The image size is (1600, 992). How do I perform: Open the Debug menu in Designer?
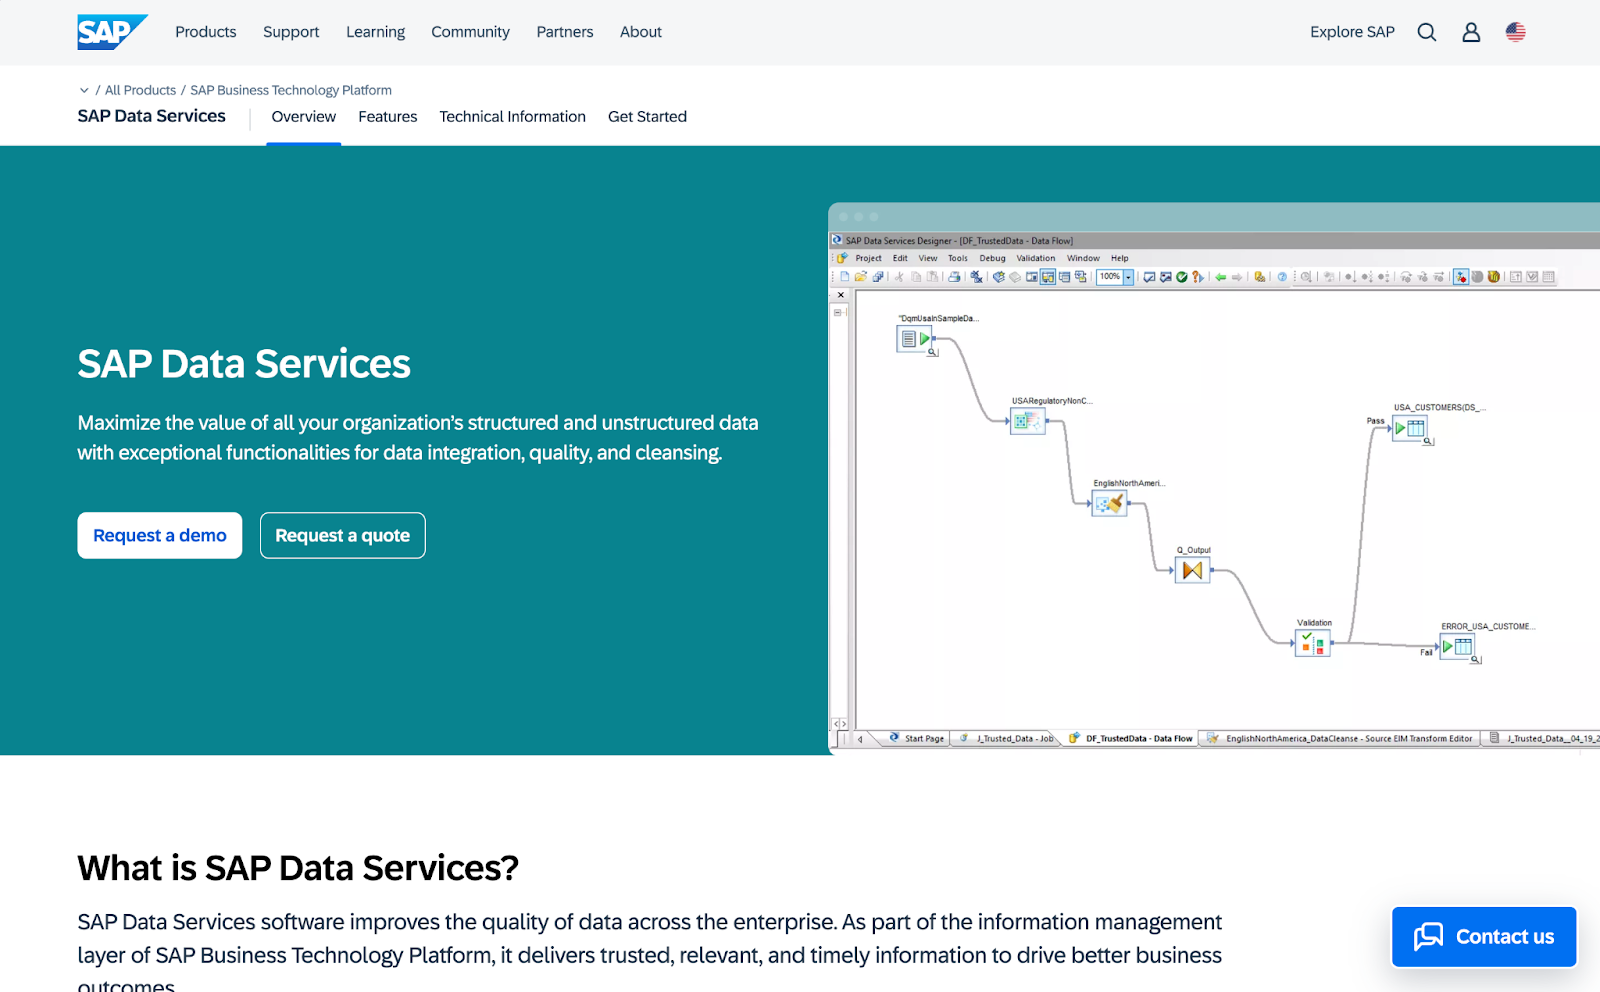(992, 258)
